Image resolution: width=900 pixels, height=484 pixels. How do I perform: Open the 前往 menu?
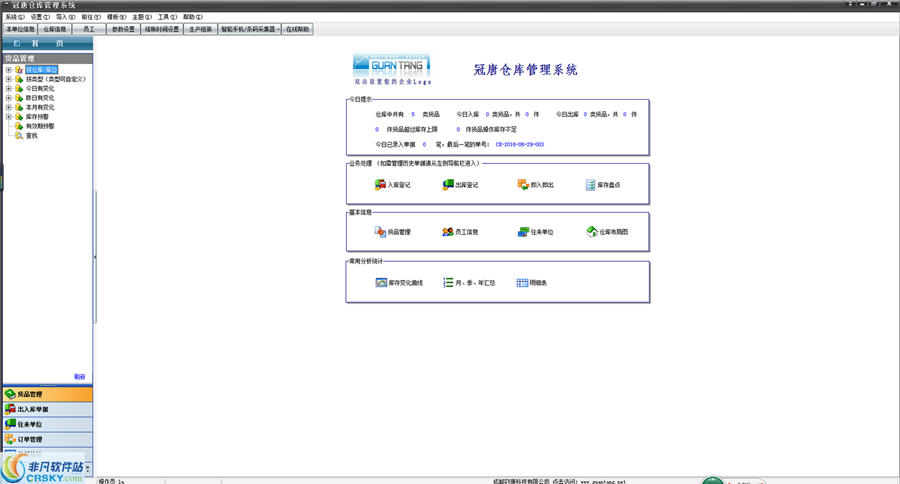click(x=91, y=17)
